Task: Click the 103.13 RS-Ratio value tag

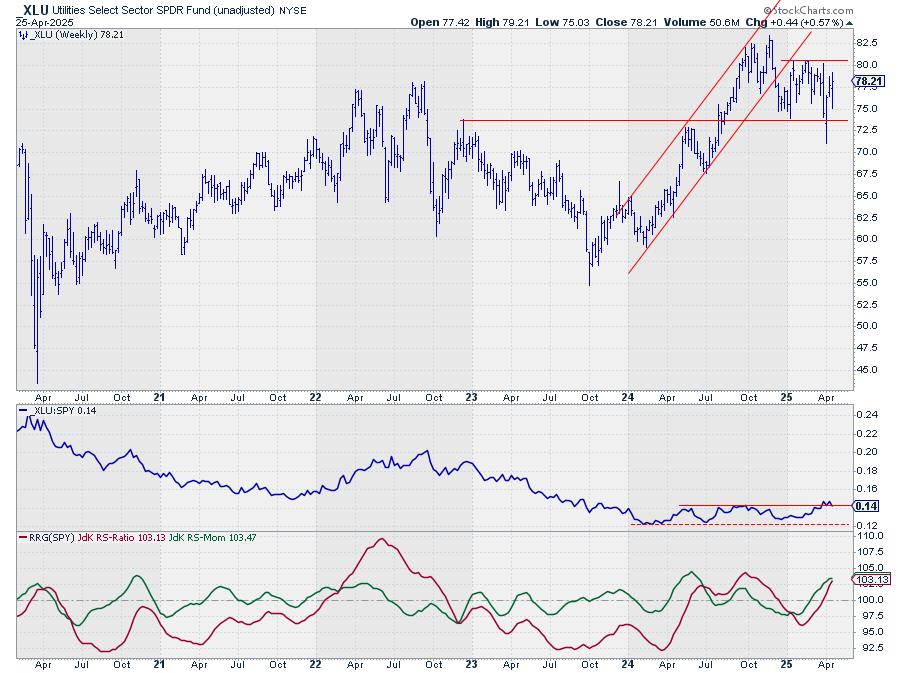Action: [x=868, y=579]
